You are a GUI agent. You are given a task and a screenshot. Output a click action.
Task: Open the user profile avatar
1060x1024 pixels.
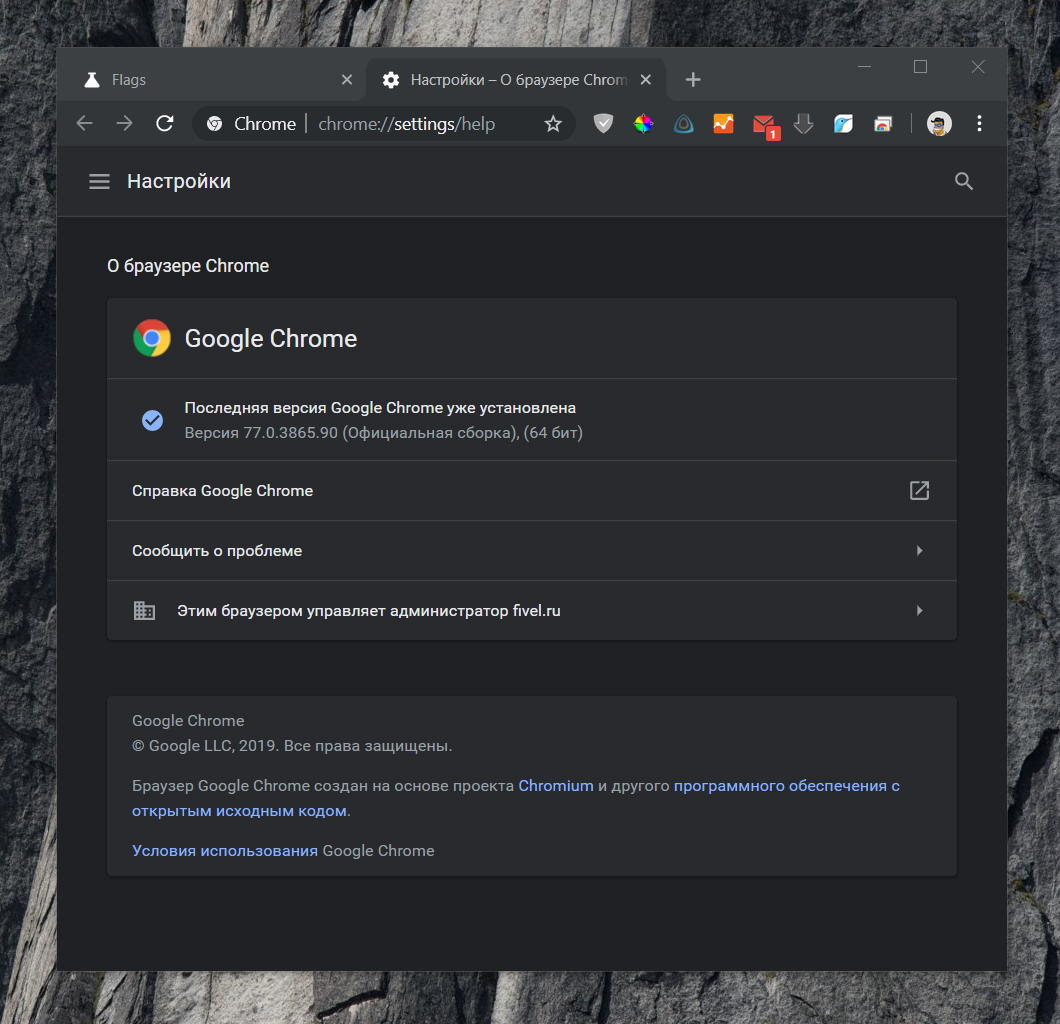pos(939,124)
